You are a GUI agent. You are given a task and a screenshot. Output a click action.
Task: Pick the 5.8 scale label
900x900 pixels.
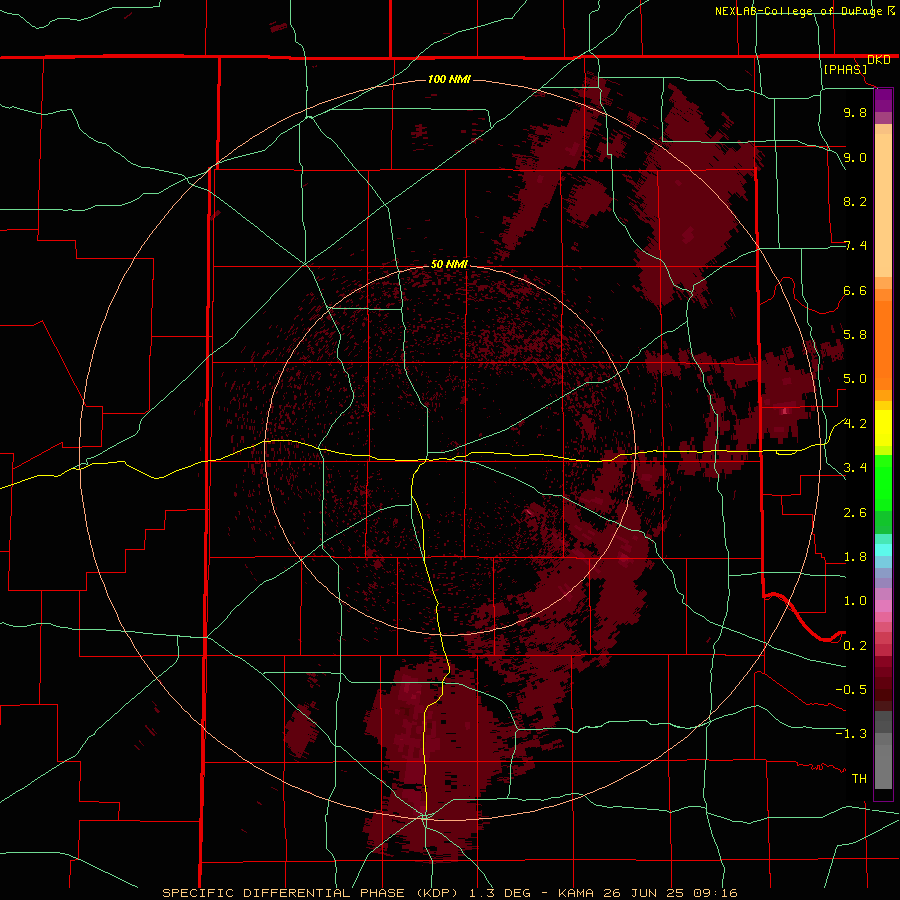(x=855, y=335)
